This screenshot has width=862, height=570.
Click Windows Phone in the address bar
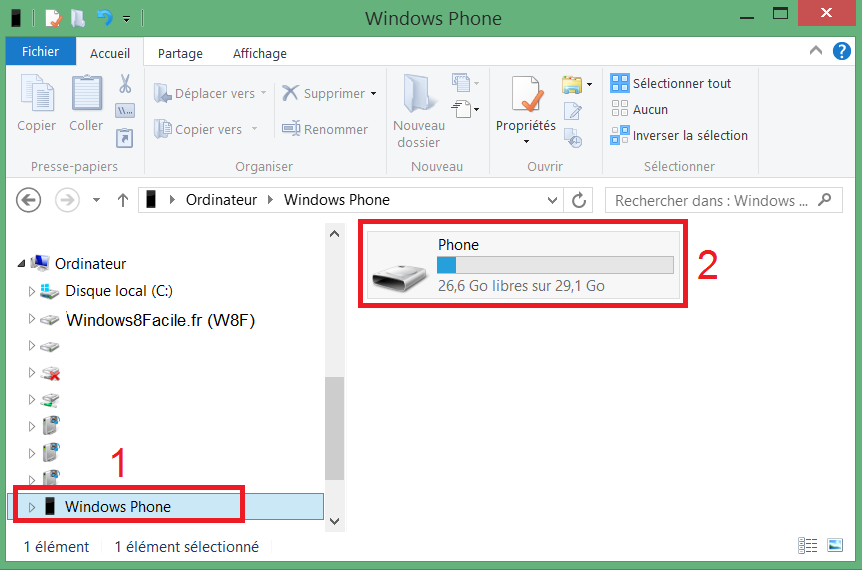336,200
